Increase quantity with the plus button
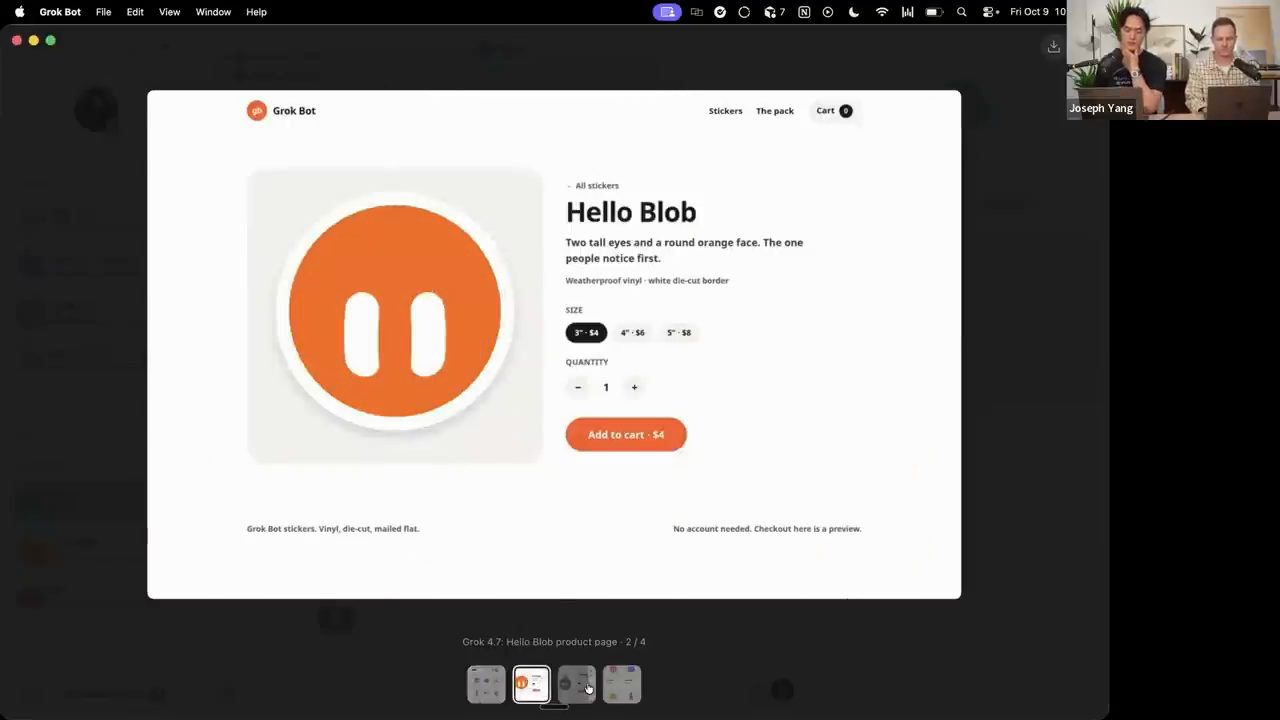Screen dimensions: 1280x720 coord(634,387)
